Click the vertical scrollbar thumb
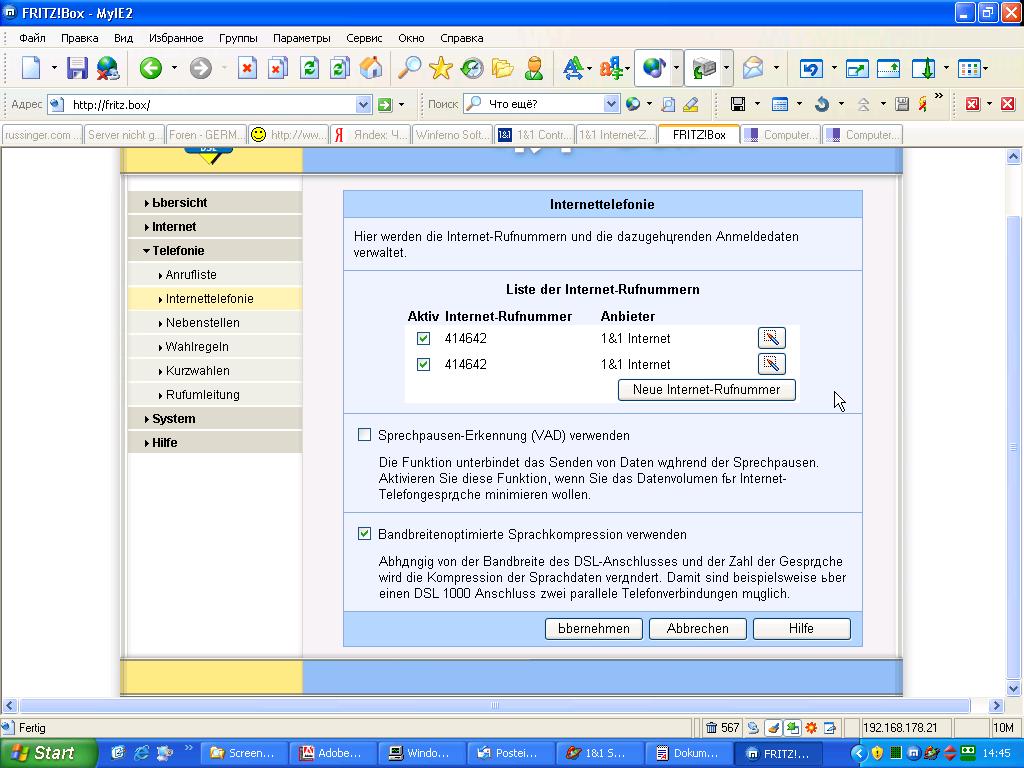The image size is (1024, 768). [1014, 447]
